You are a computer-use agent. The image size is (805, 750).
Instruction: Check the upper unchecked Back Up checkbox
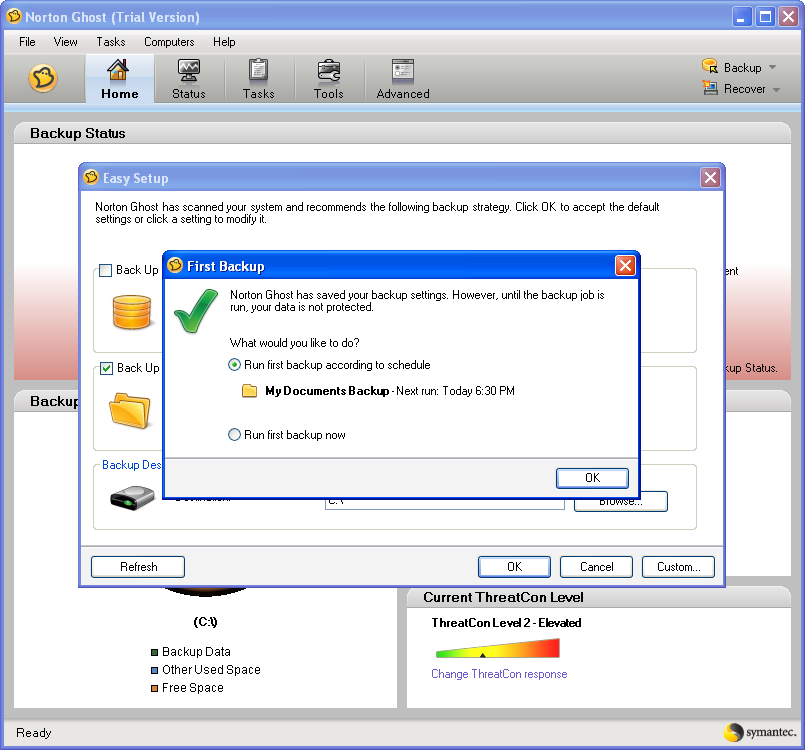point(105,271)
